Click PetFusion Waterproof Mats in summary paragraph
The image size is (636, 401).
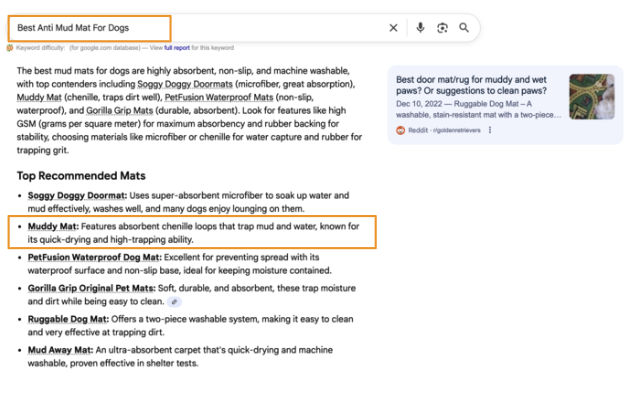pyautogui.click(x=219, y=98)
